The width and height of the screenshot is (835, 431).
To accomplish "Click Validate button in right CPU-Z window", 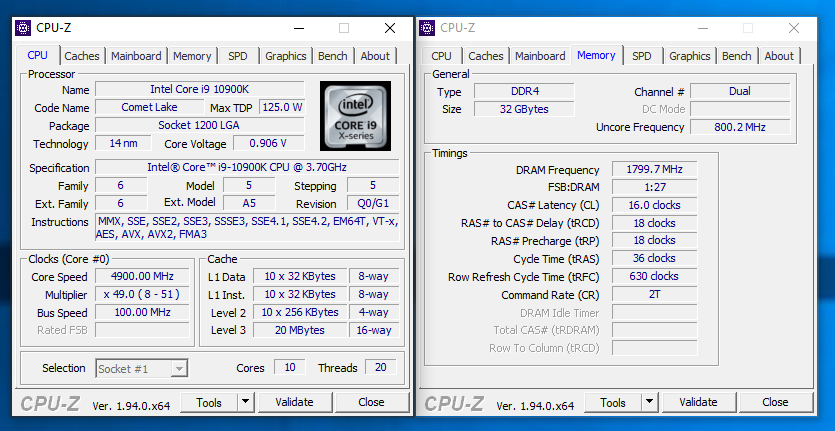I will (x=699, y=403).
